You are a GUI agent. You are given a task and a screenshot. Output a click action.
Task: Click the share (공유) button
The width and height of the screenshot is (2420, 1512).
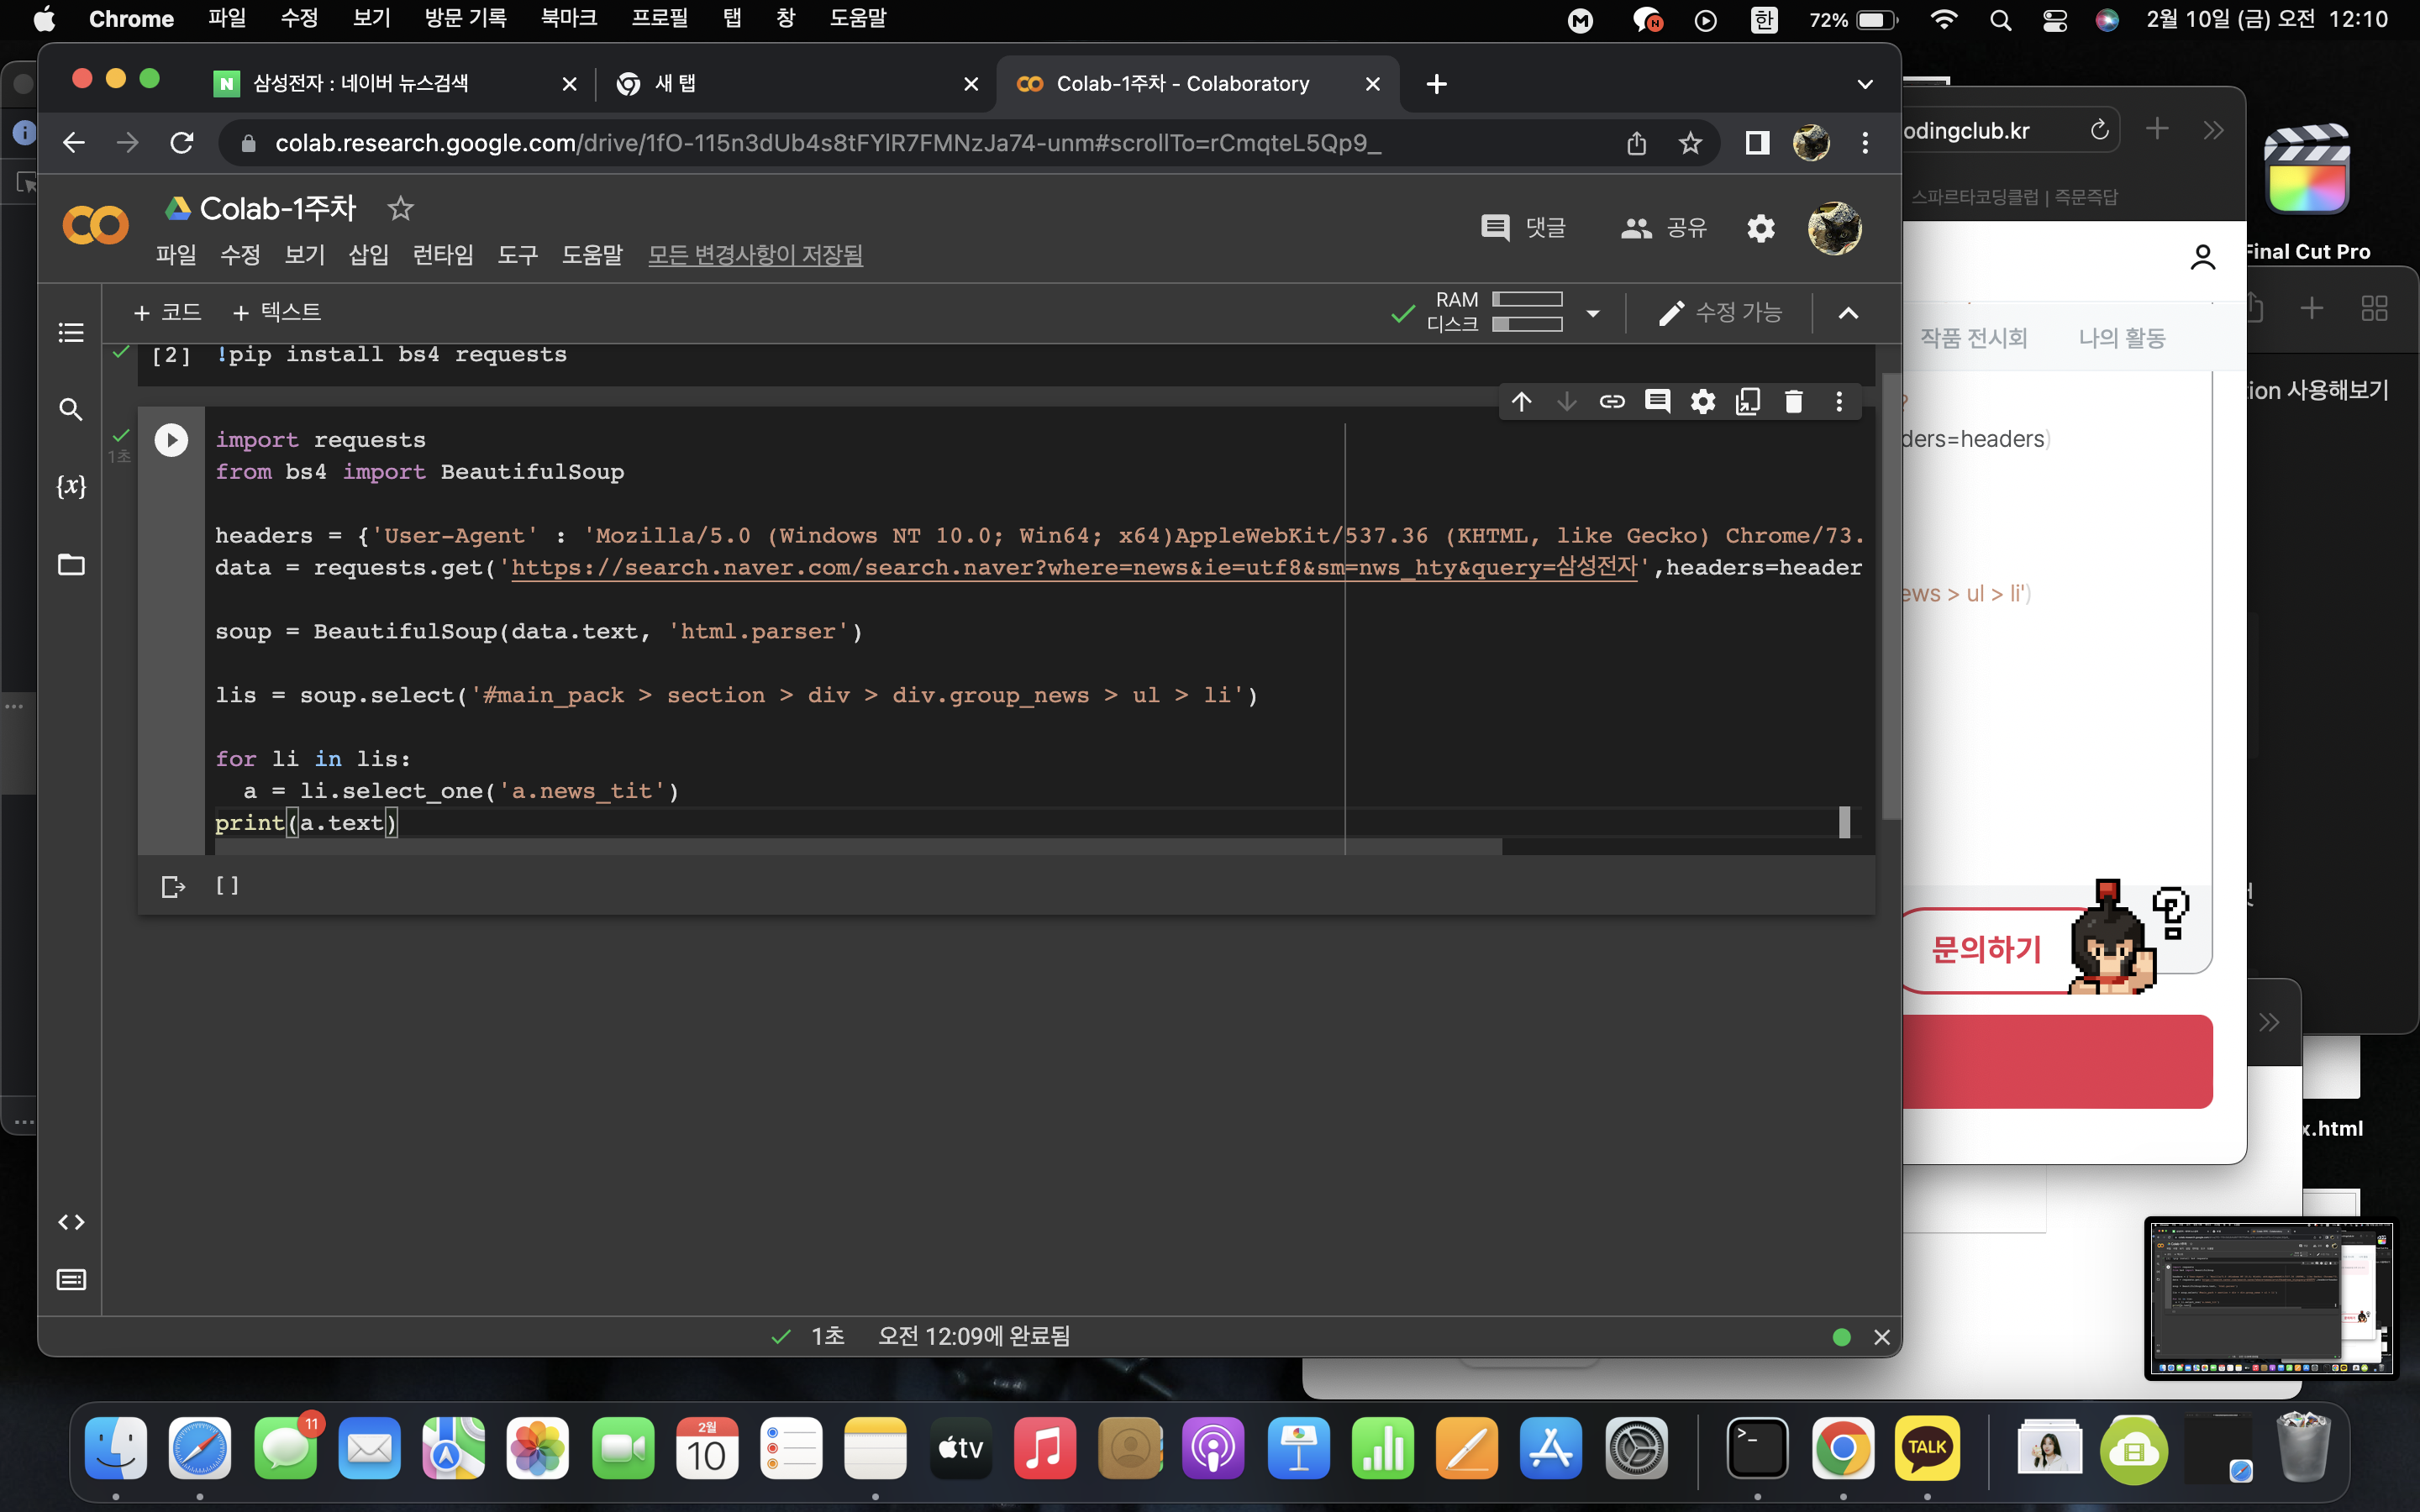1663,228
